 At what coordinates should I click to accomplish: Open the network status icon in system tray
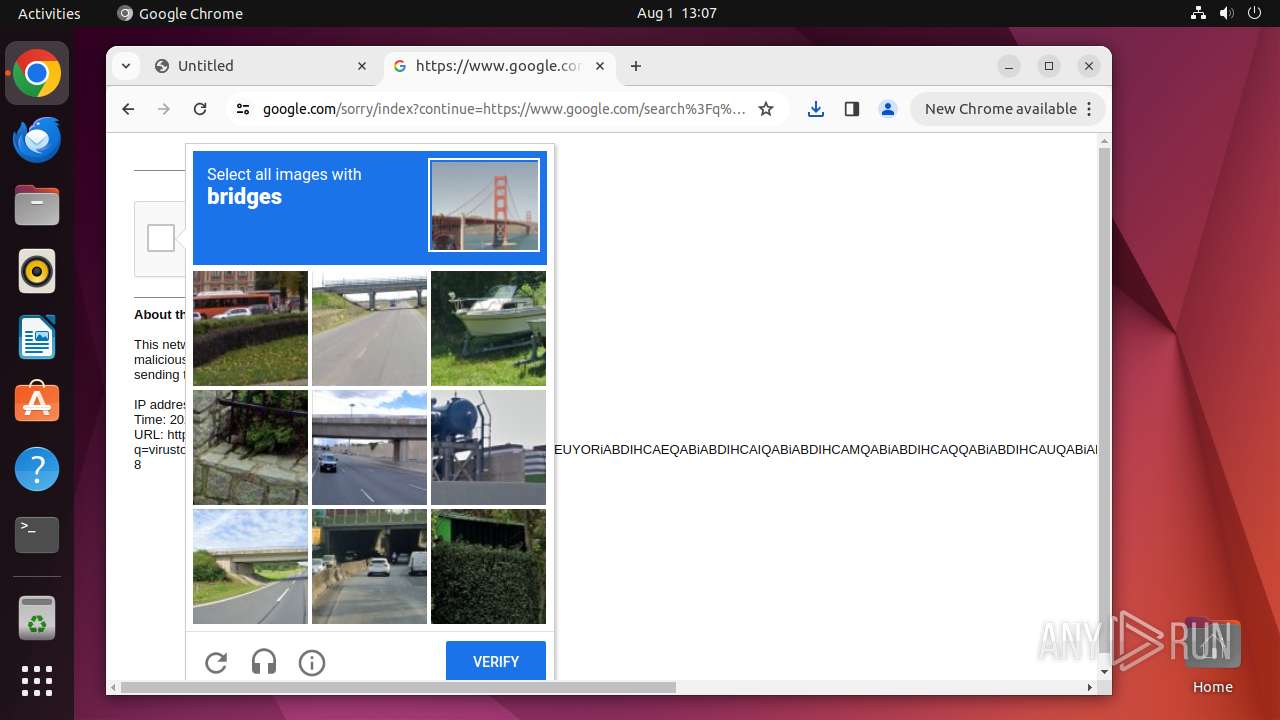coord(1199,13)
